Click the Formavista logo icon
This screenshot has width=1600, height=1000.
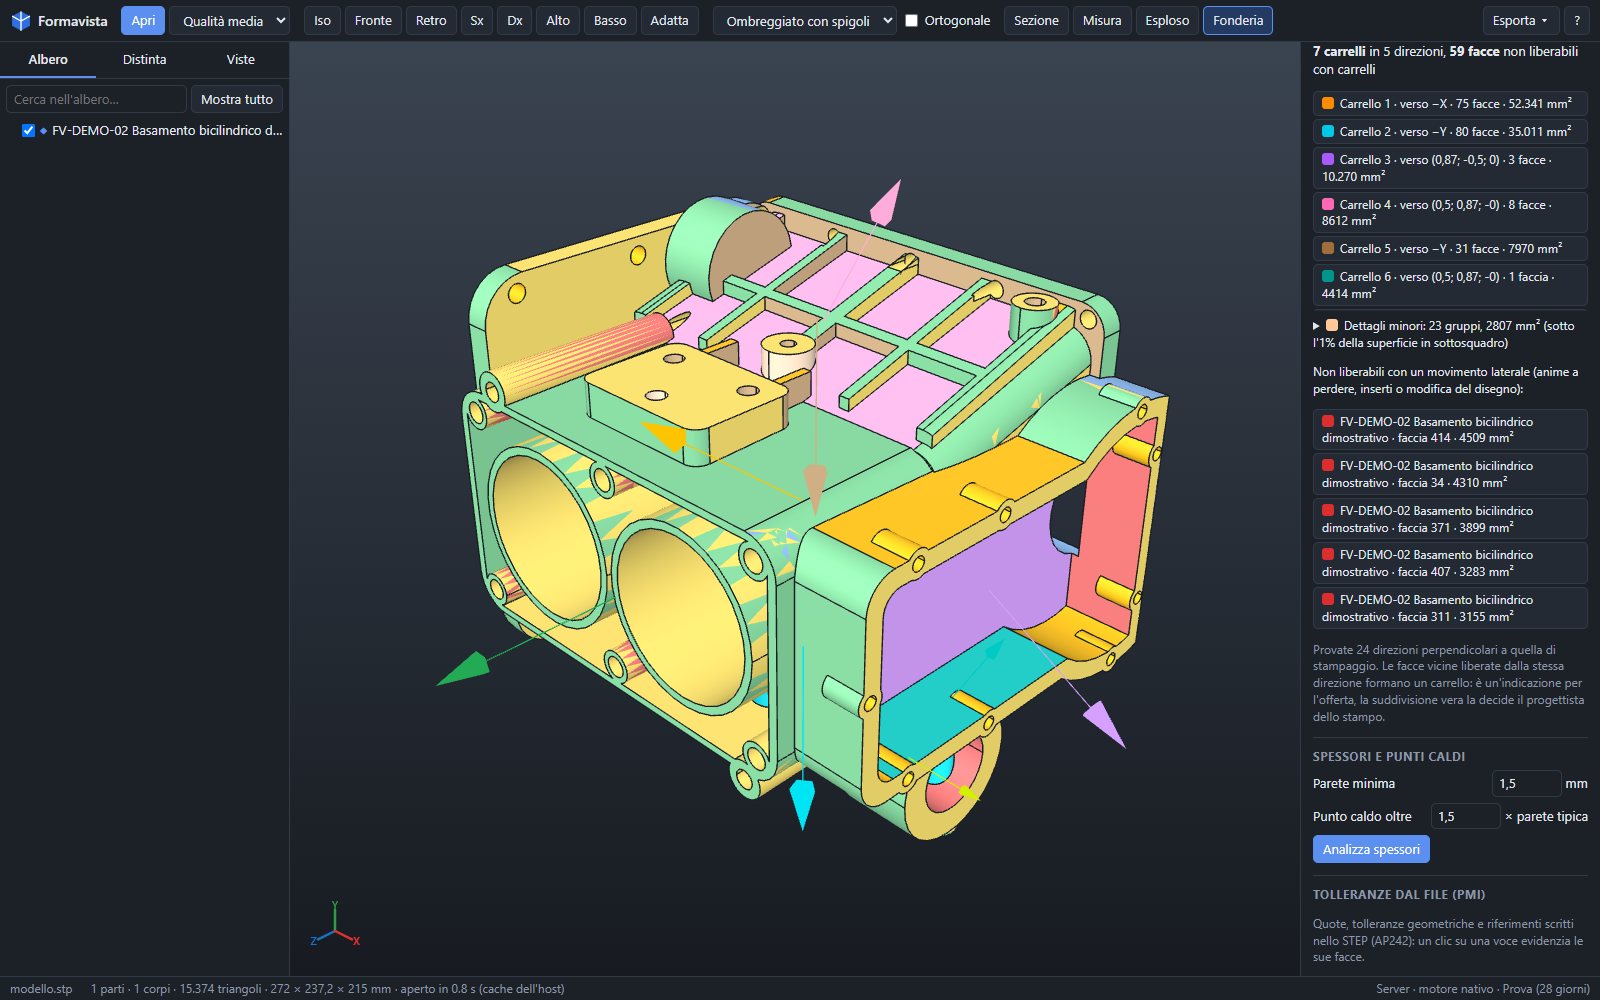coord(20,21)
